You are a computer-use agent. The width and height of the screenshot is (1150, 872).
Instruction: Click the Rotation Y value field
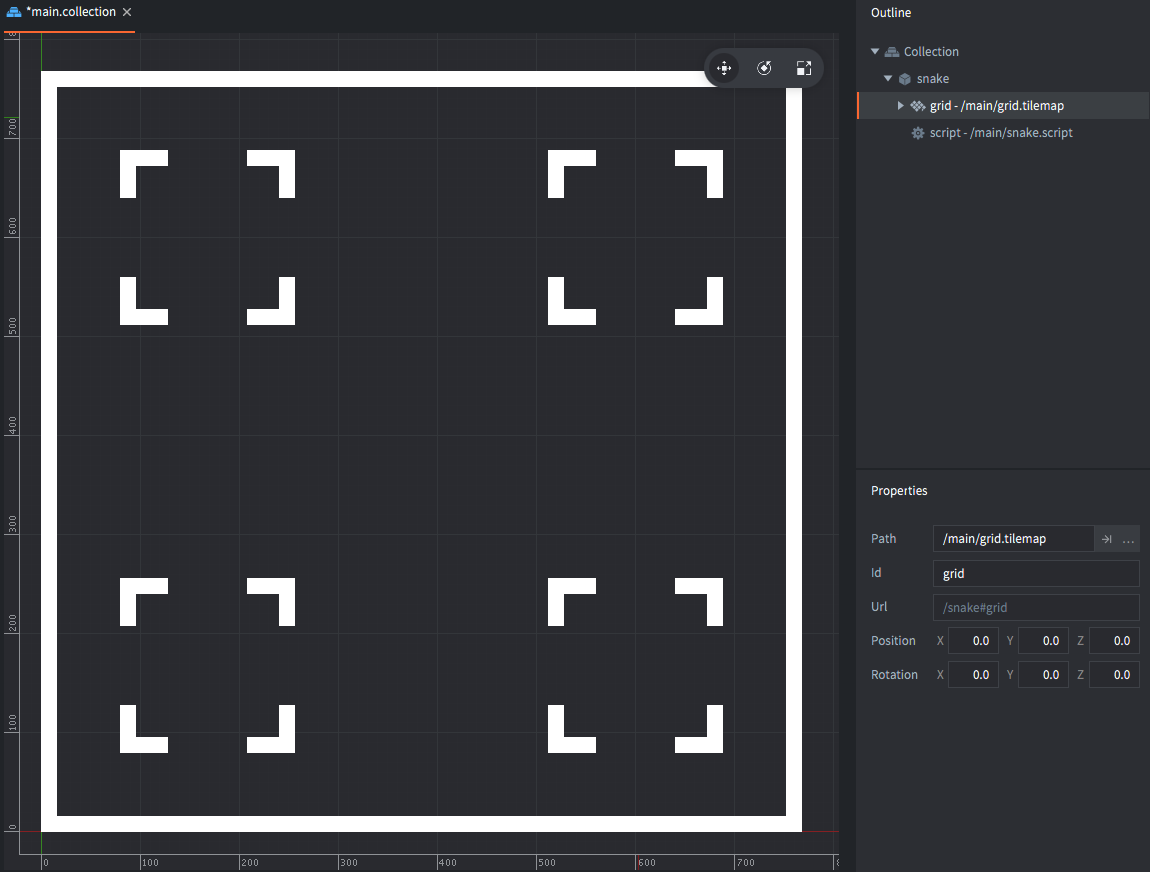[1043, 675]
